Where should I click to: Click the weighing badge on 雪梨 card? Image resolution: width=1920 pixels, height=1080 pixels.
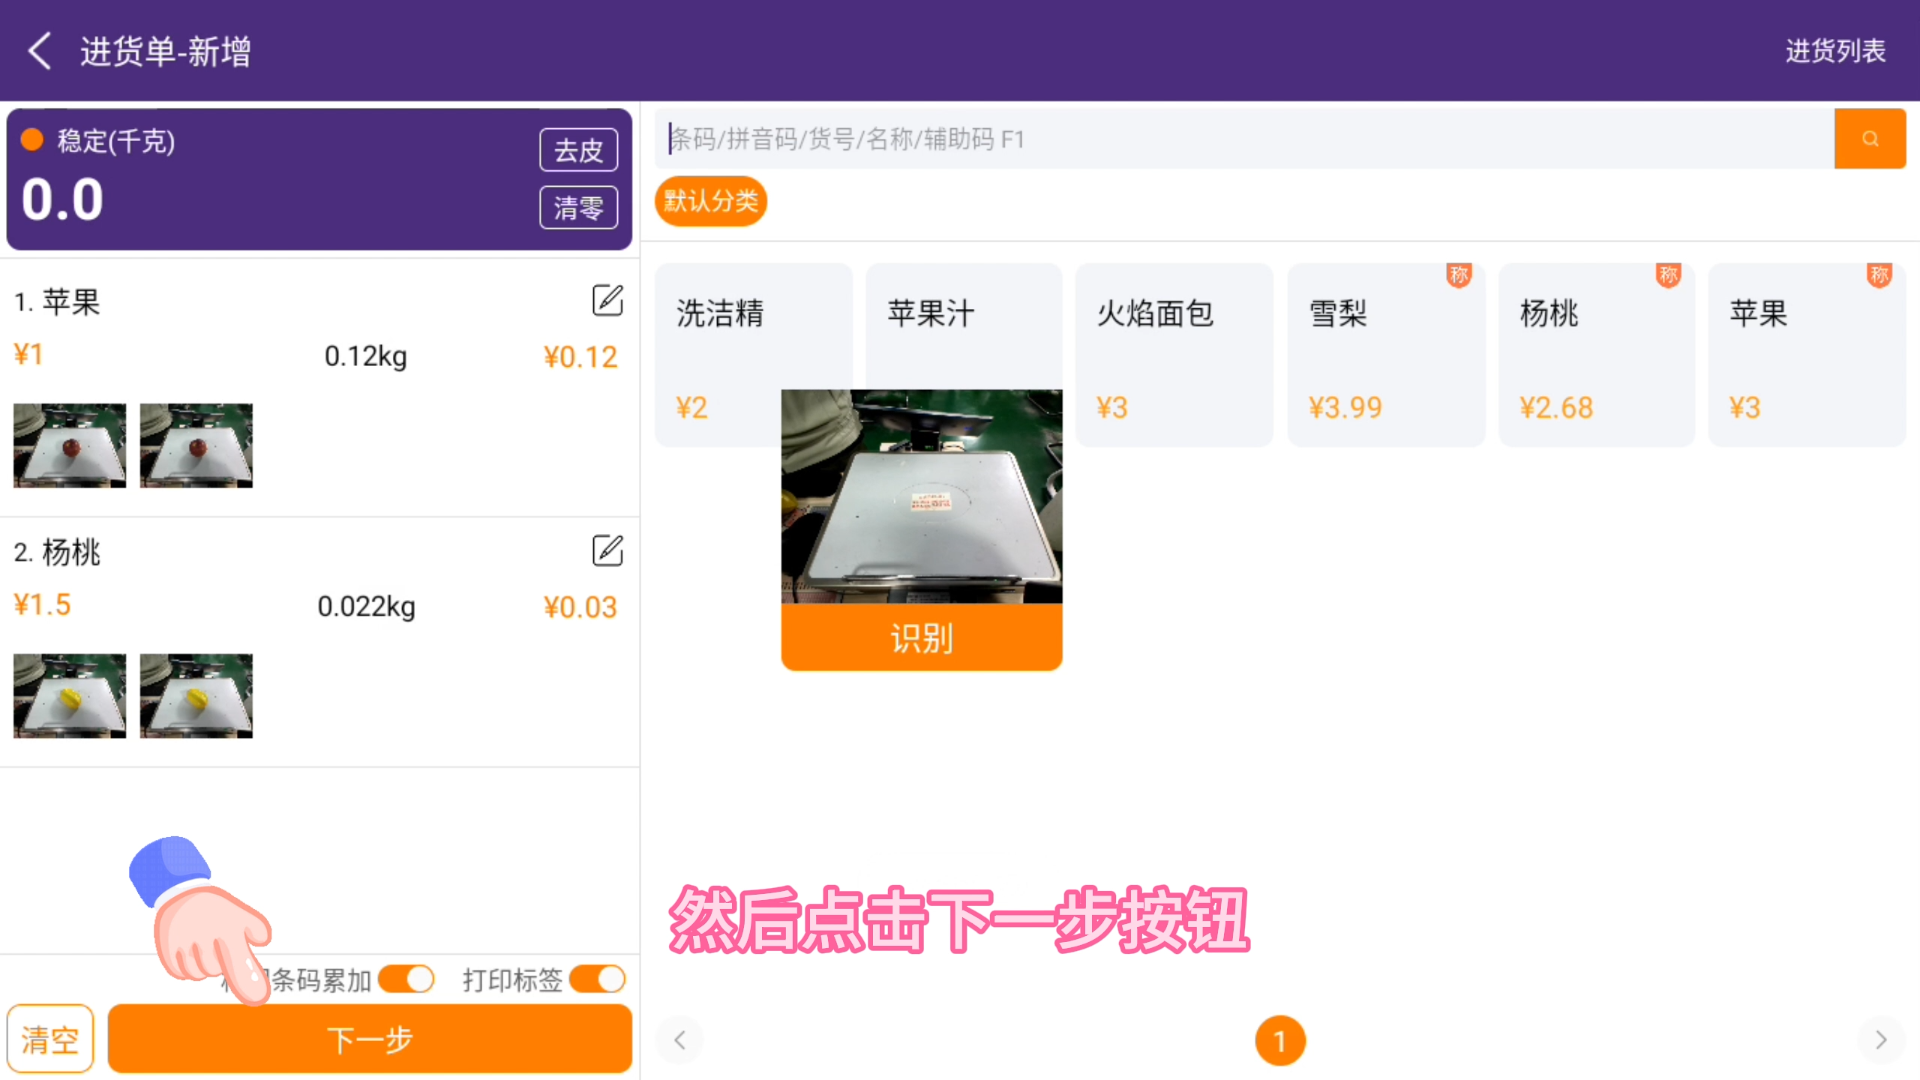point(1458,275)
